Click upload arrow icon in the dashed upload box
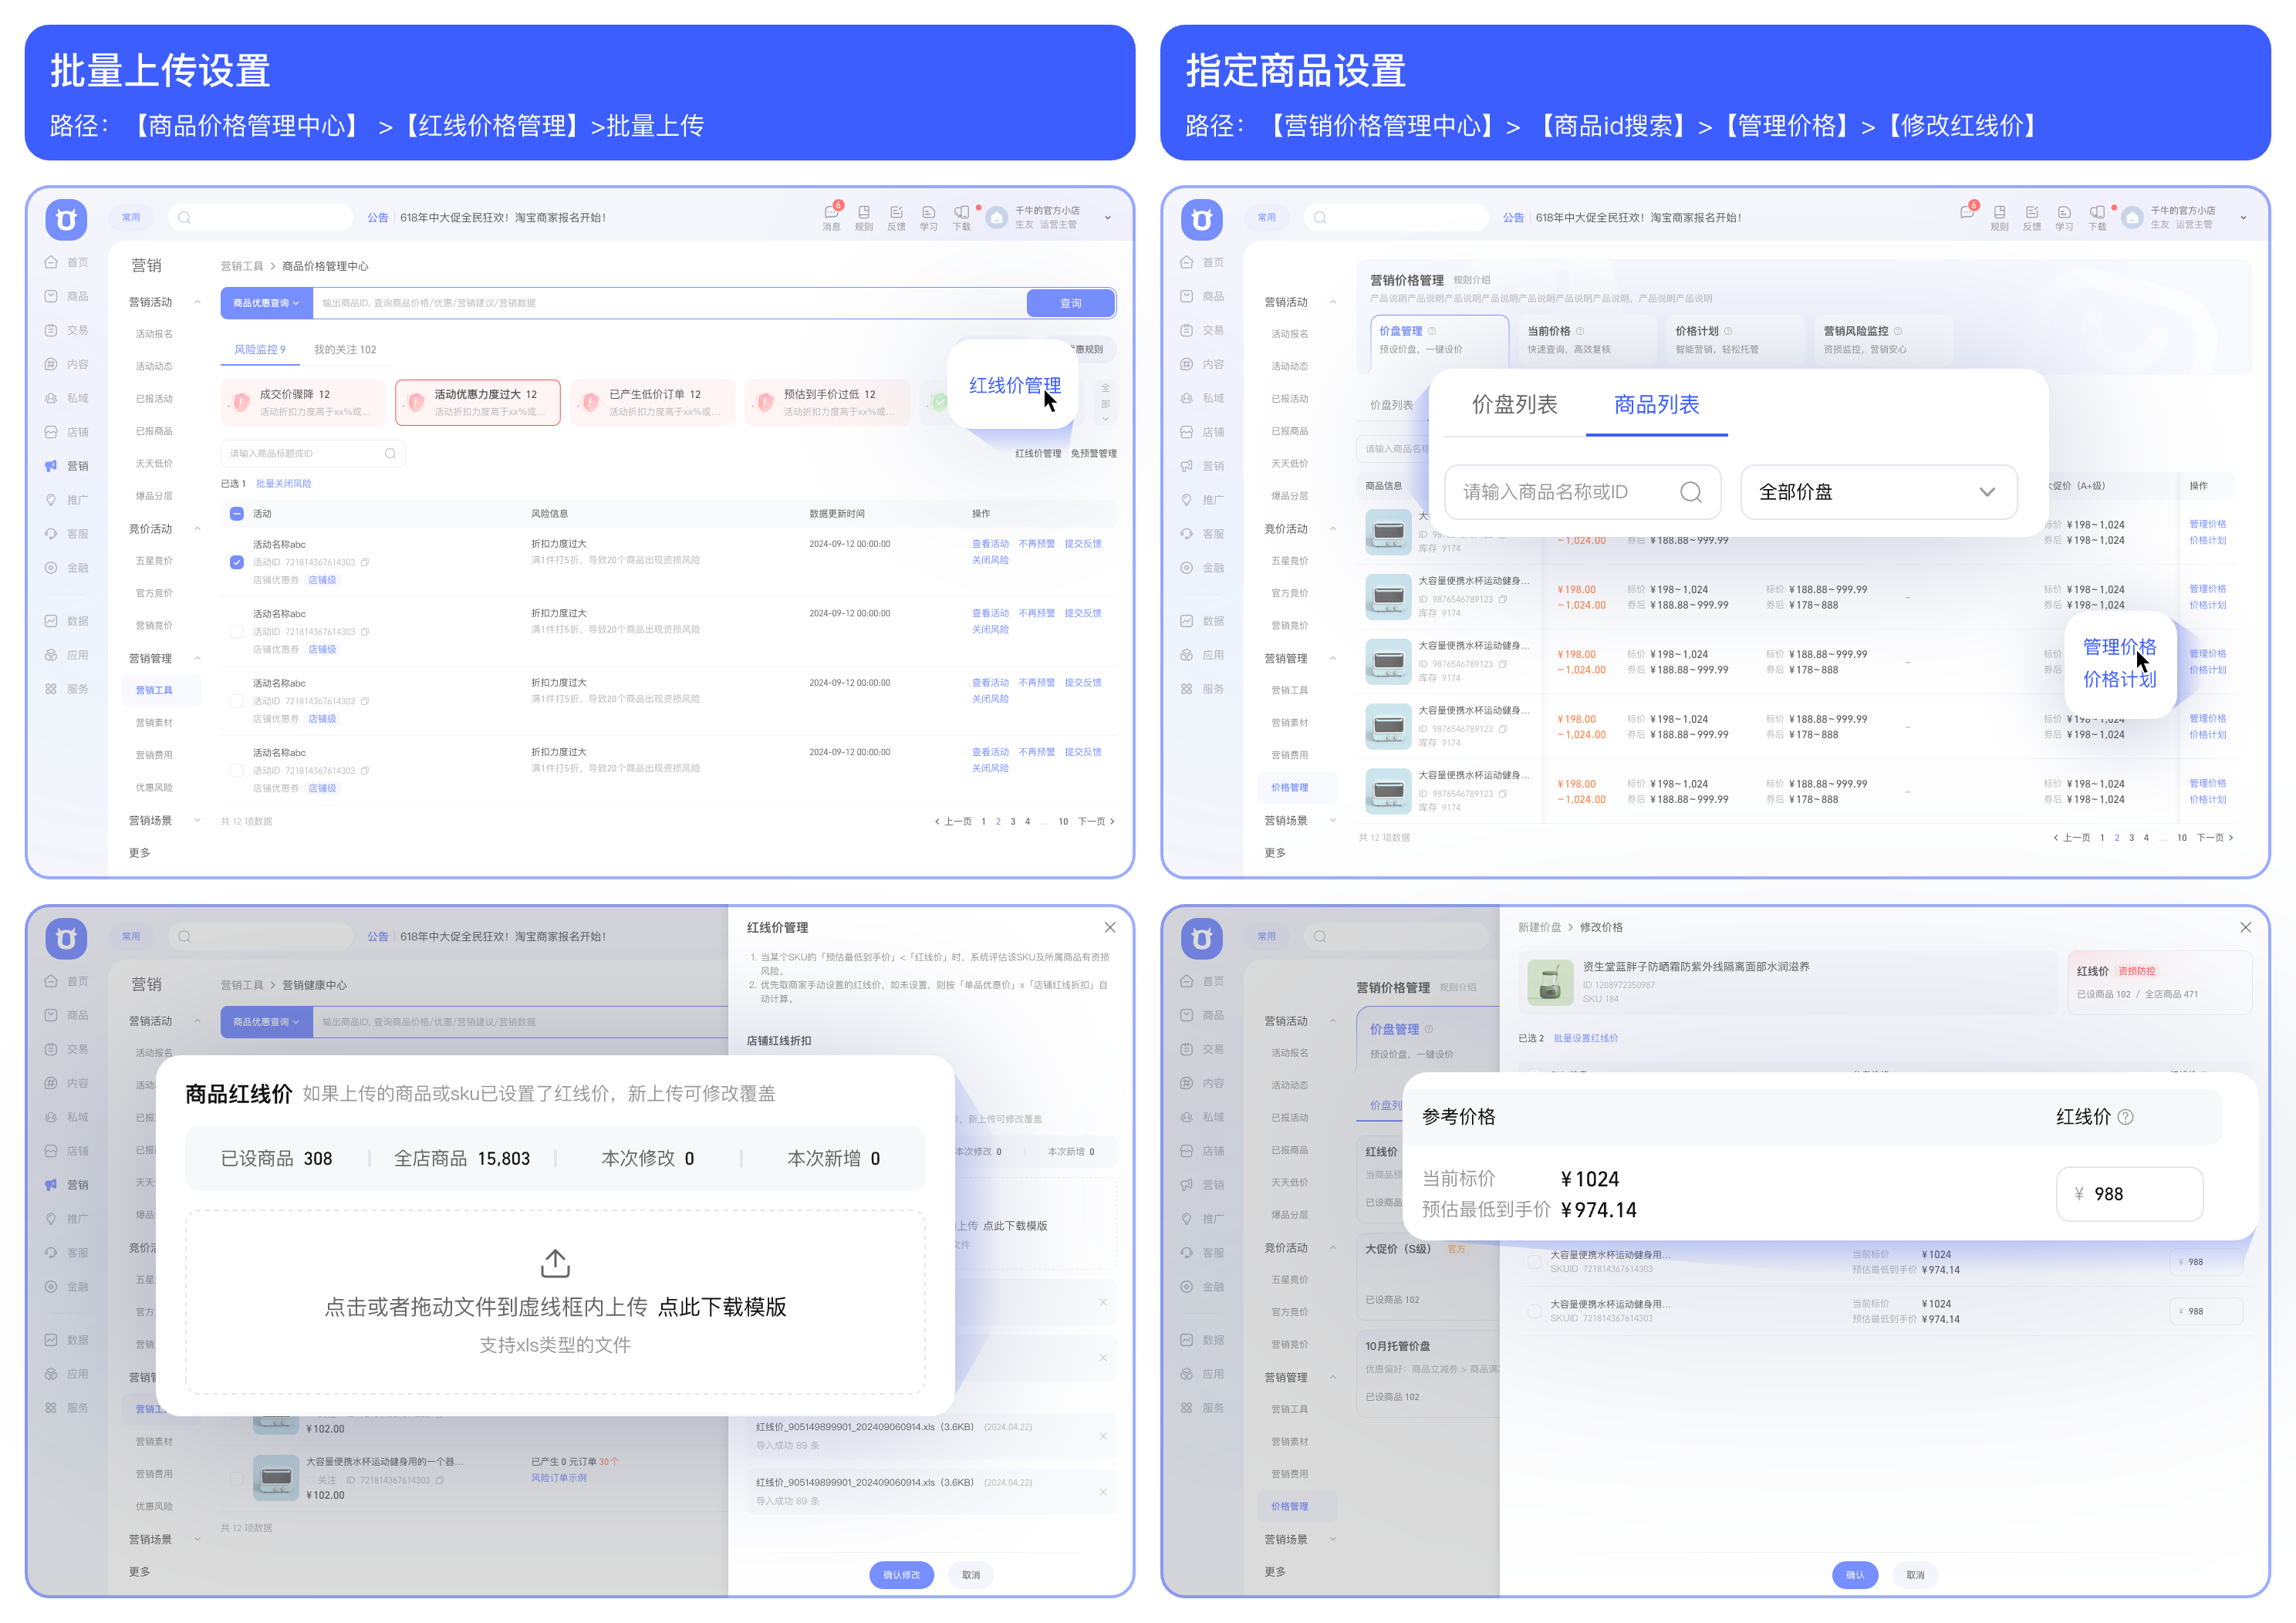Viewport: 2296px width, 1623px height. point(555,1263)
